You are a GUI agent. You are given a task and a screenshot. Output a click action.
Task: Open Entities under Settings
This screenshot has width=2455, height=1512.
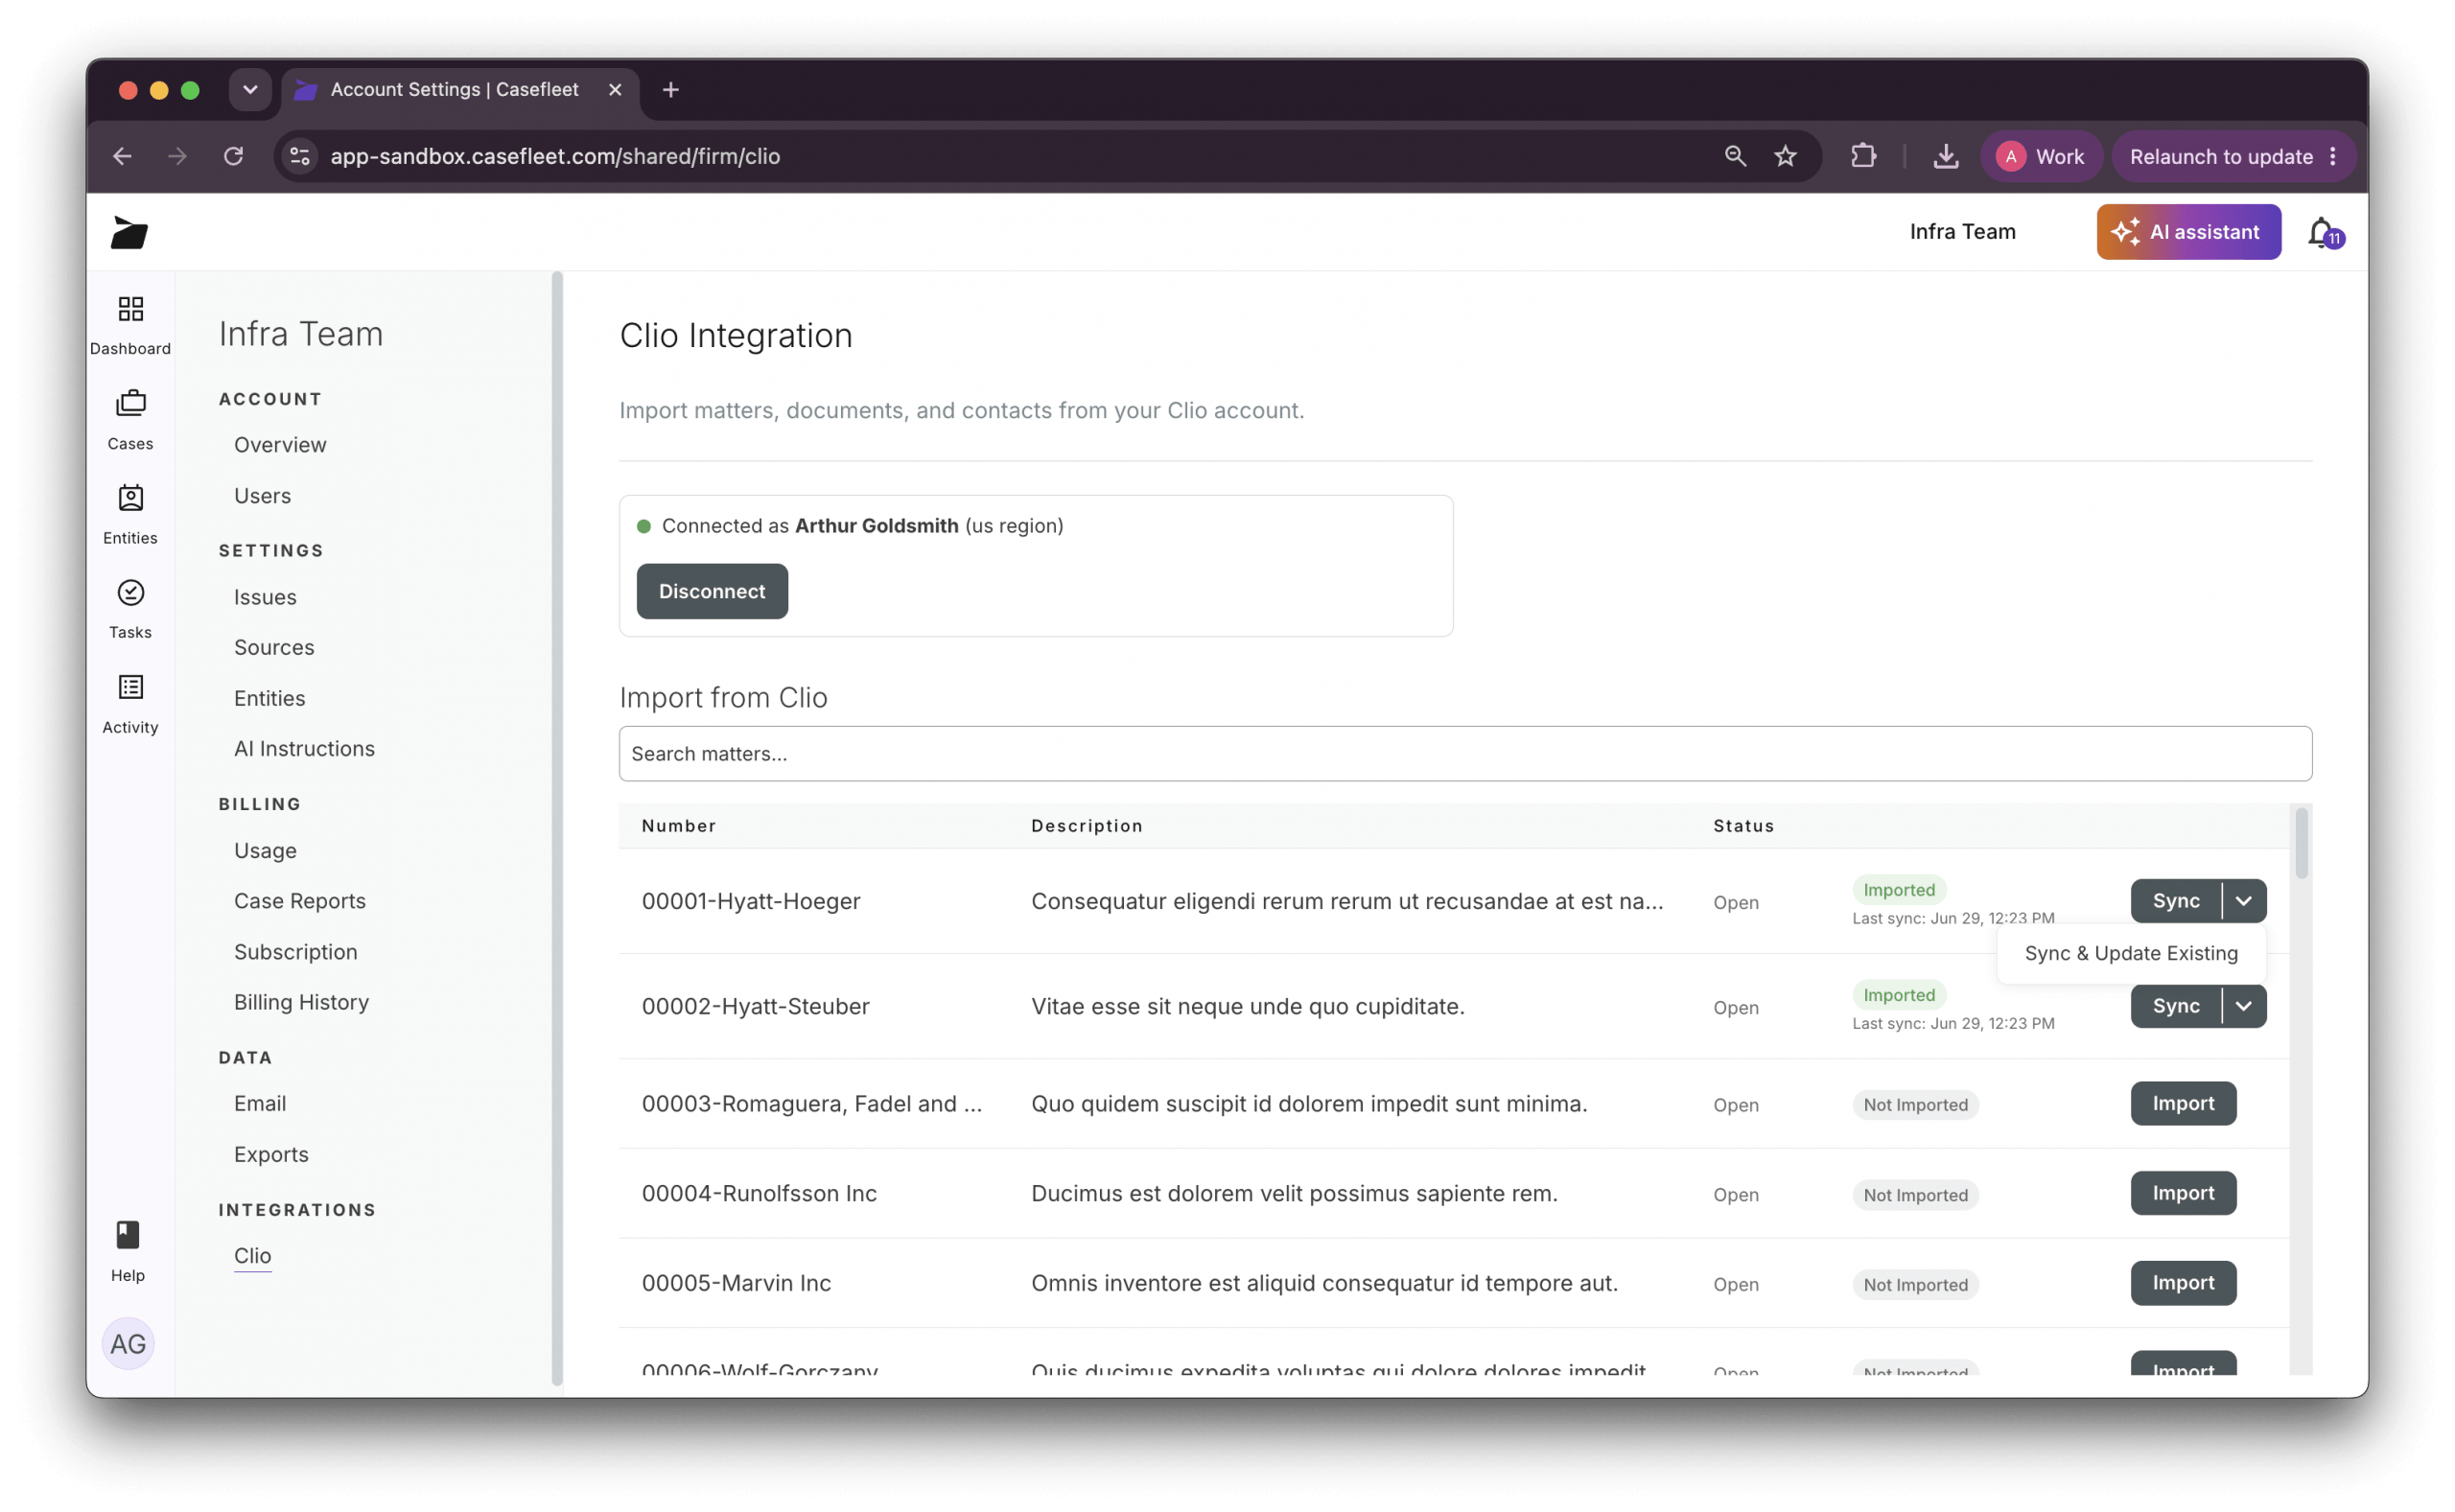click(269, 698)
